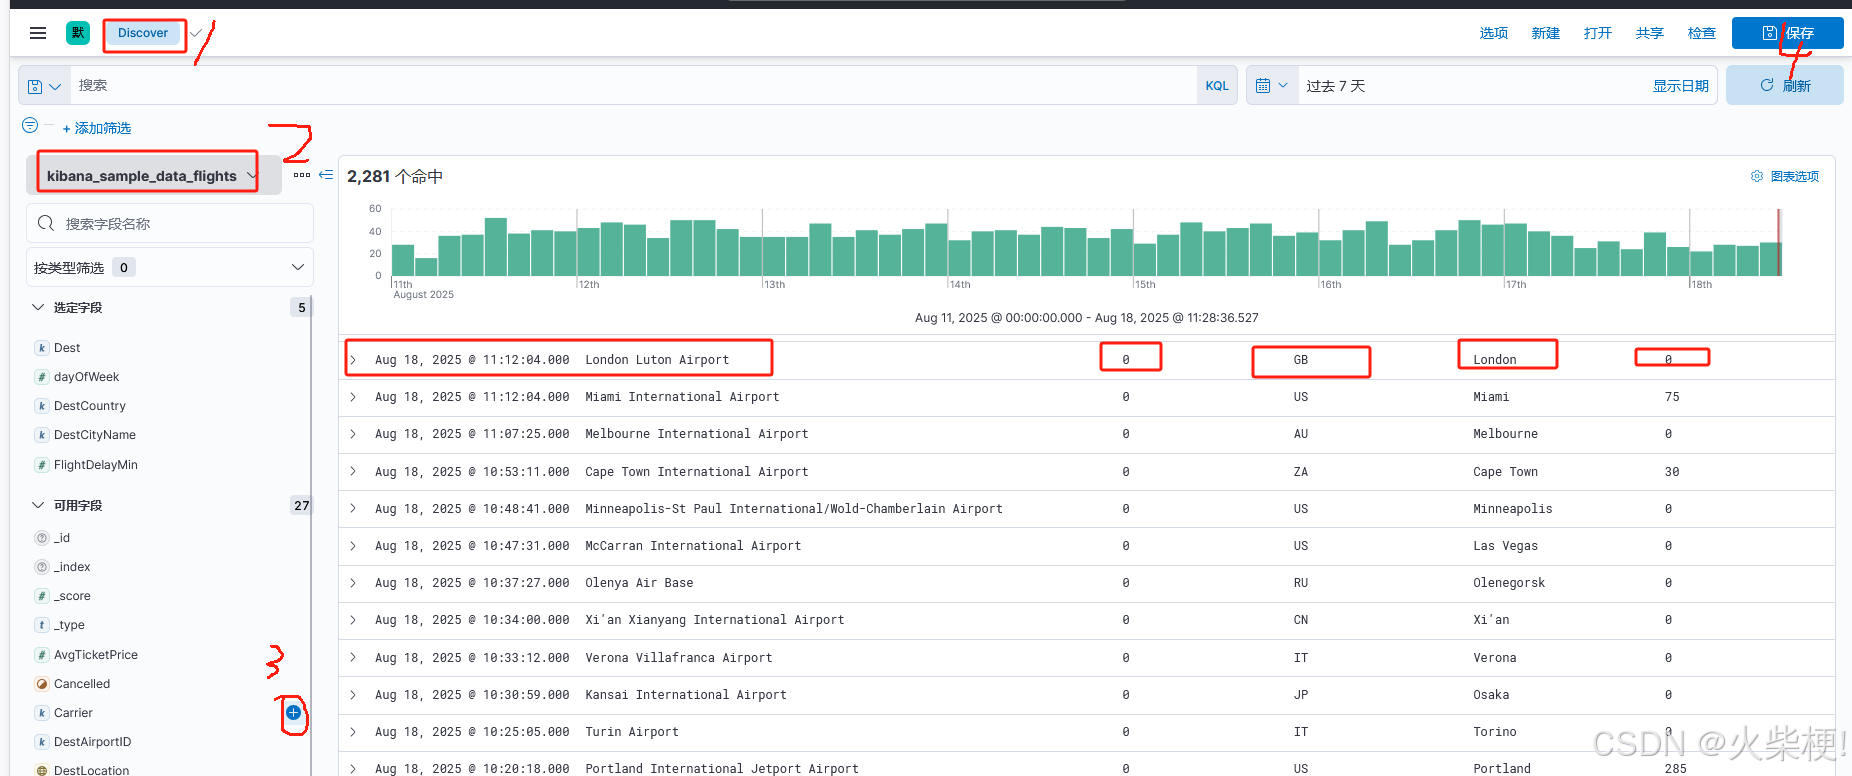Viewport: 1852px width, 776px height.
Task: Expand the Melbourne International Airport row
Action: (x=353, y=434)
